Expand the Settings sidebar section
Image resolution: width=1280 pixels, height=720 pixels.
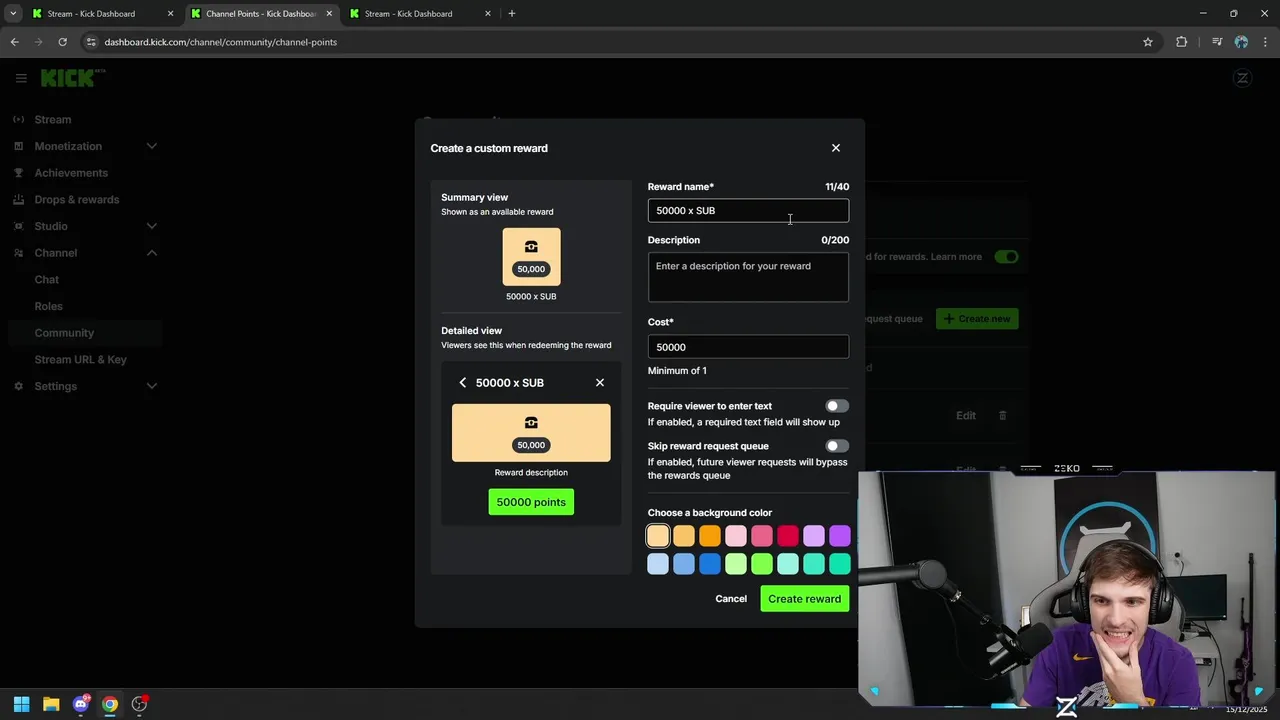click(152, 386)
